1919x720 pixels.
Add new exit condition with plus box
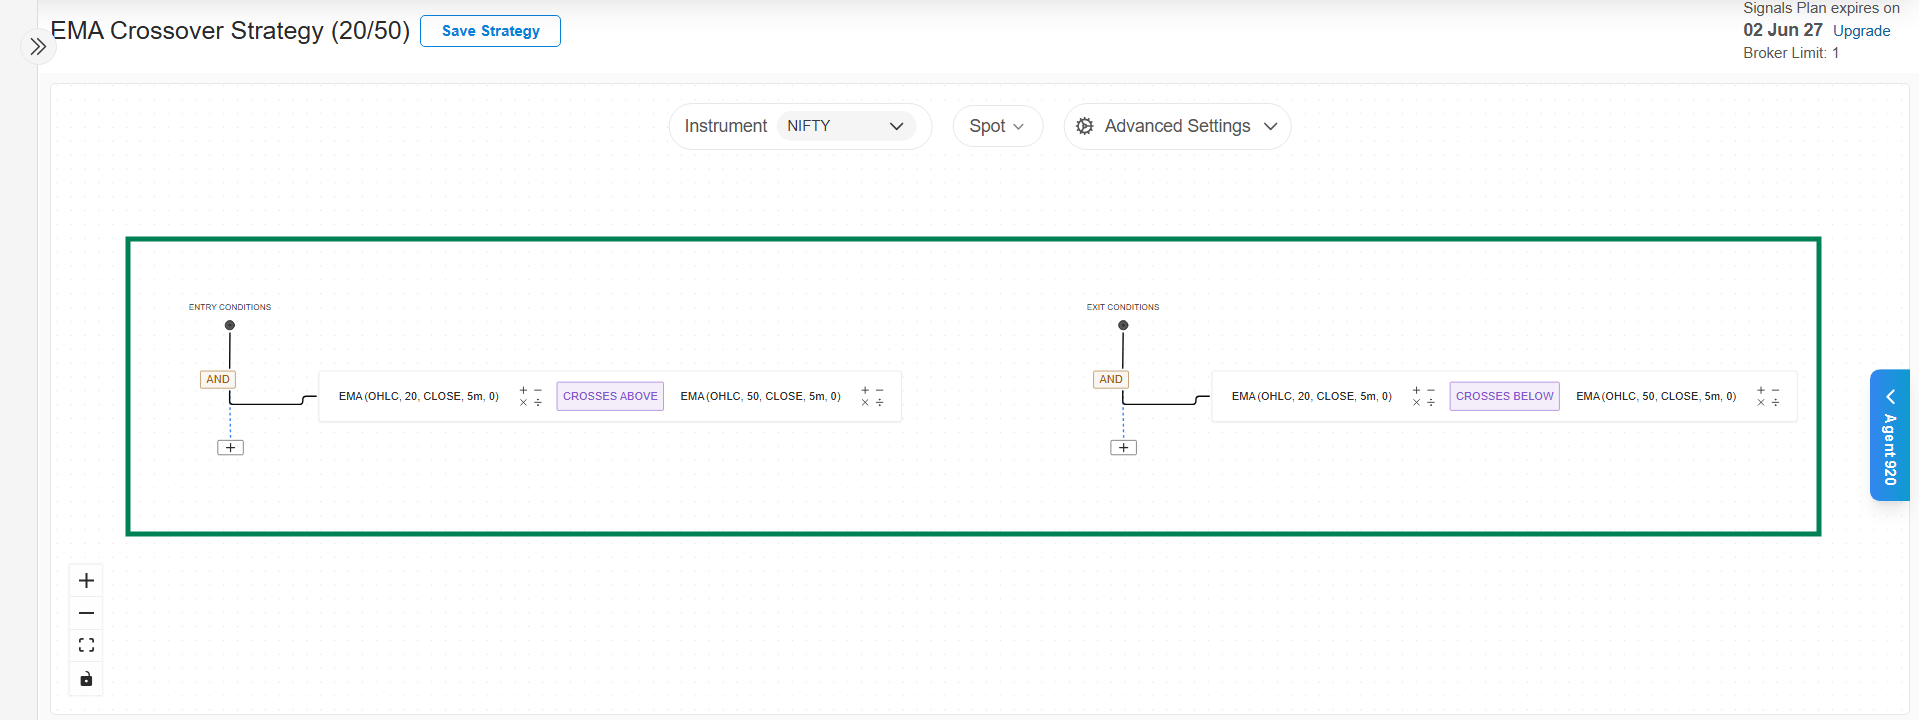point(1123,448)
